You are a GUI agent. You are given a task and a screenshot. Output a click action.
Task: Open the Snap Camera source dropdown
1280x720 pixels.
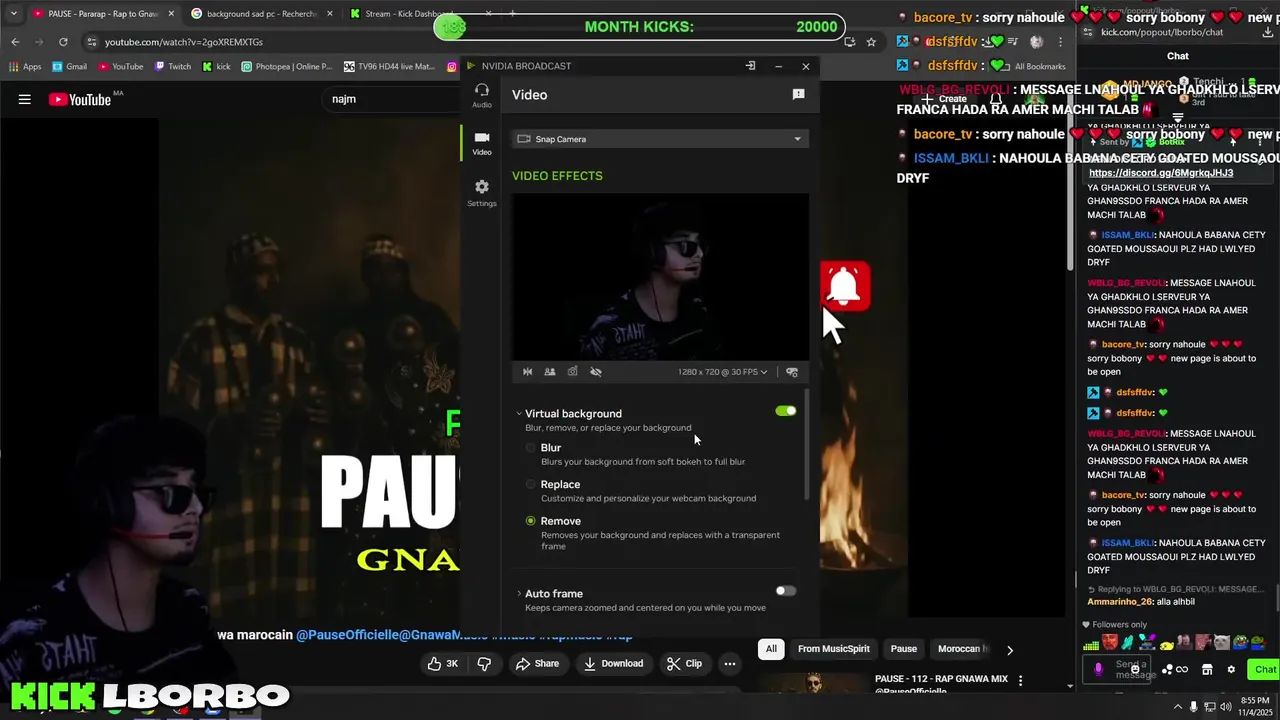click(x=660, y=139)
